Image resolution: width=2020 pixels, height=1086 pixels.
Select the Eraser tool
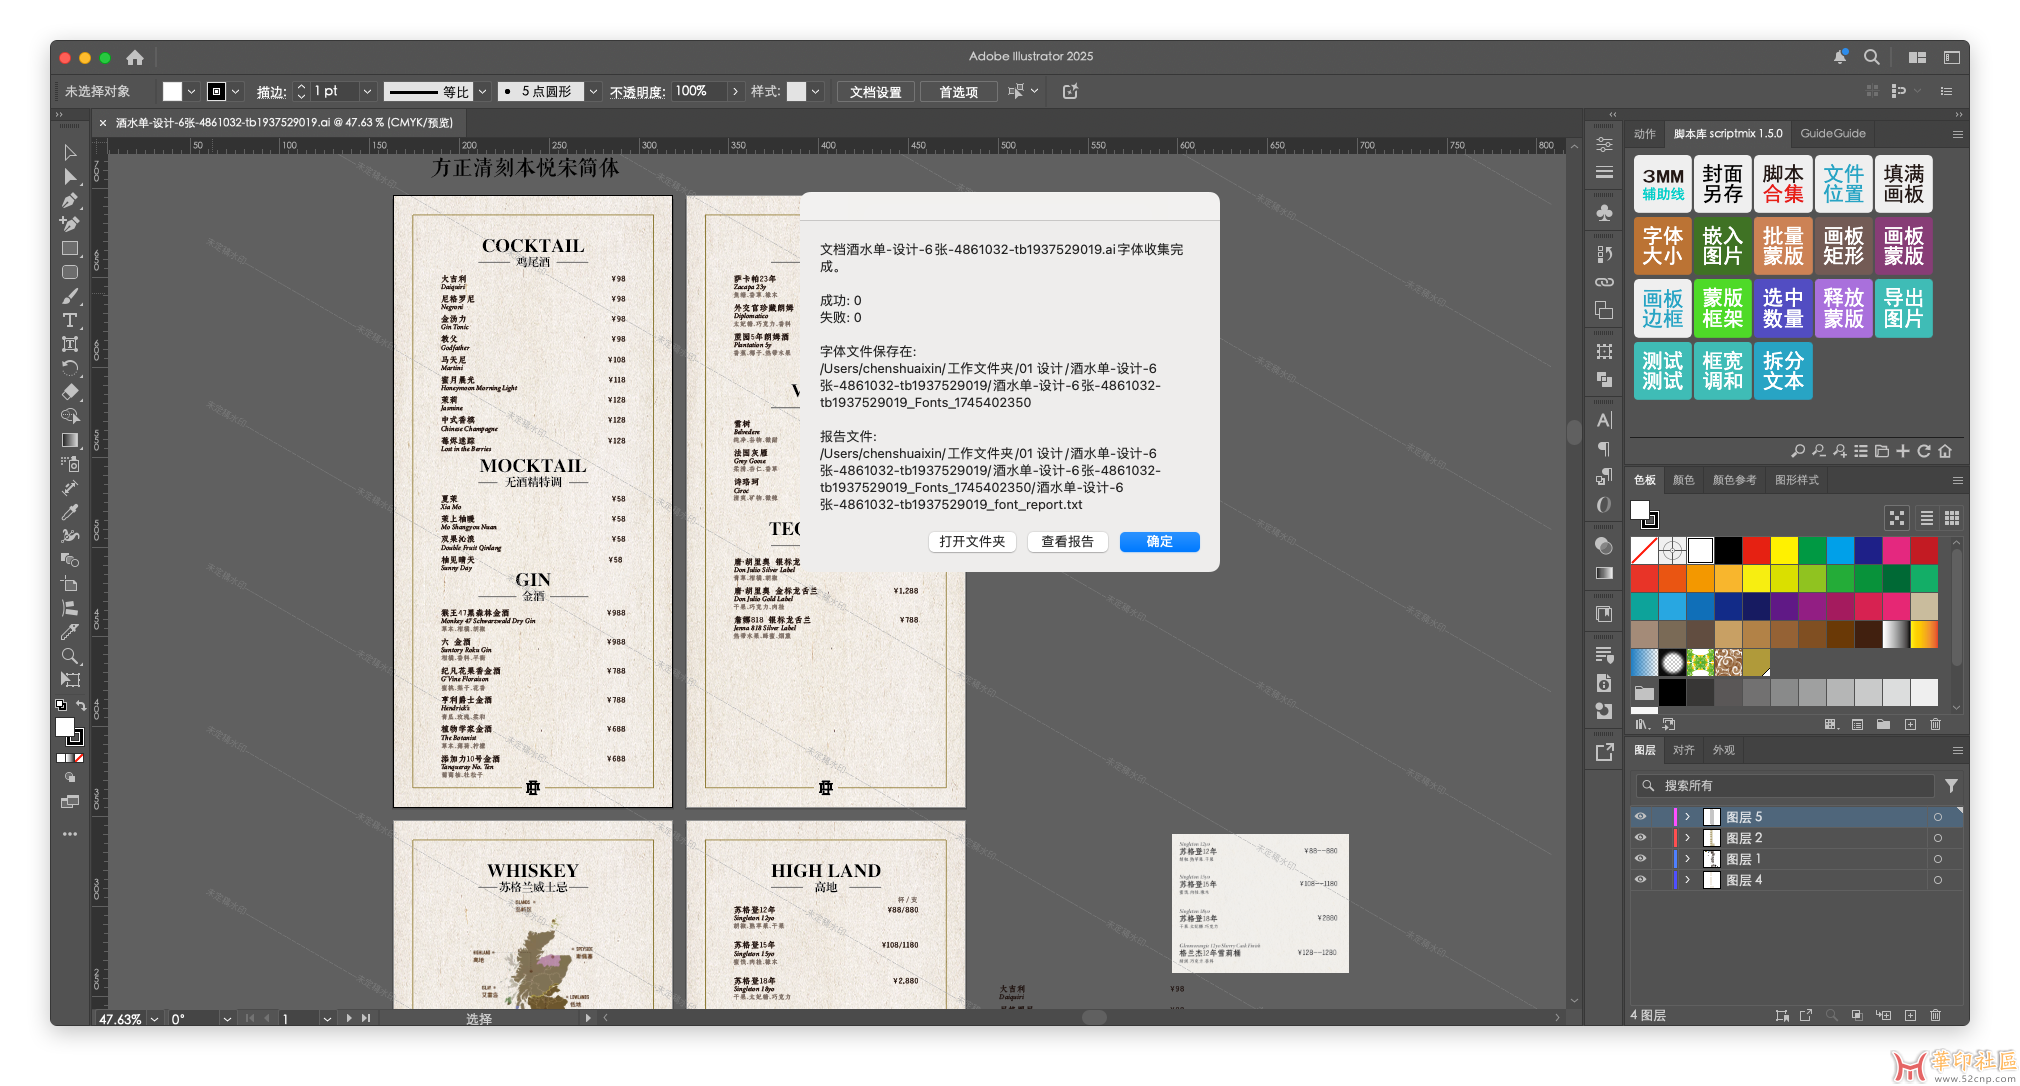[x=70, y=392]
